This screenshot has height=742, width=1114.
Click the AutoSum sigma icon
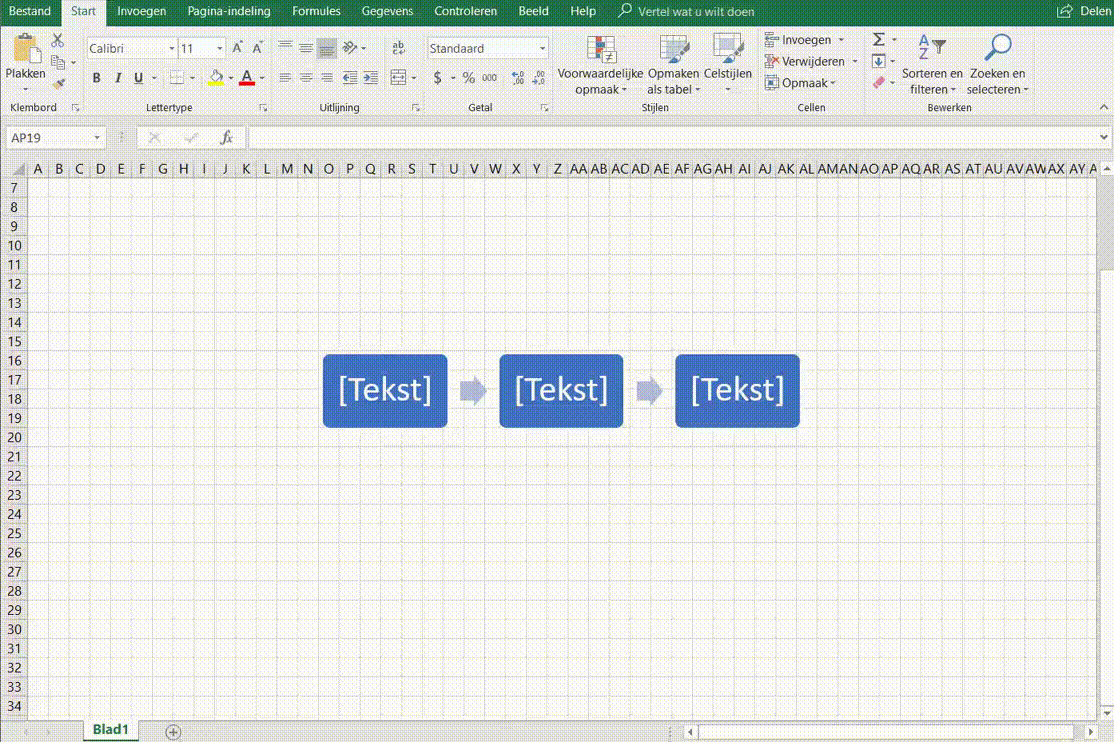coord(879,40)
